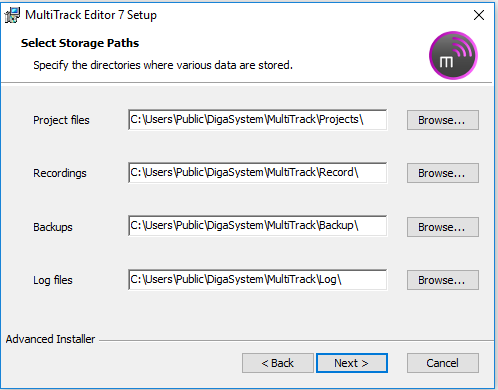The width and height of the screenshot is (498, 390).
Task: Focus the Log files path field
Action: click(x=257, y=280)
